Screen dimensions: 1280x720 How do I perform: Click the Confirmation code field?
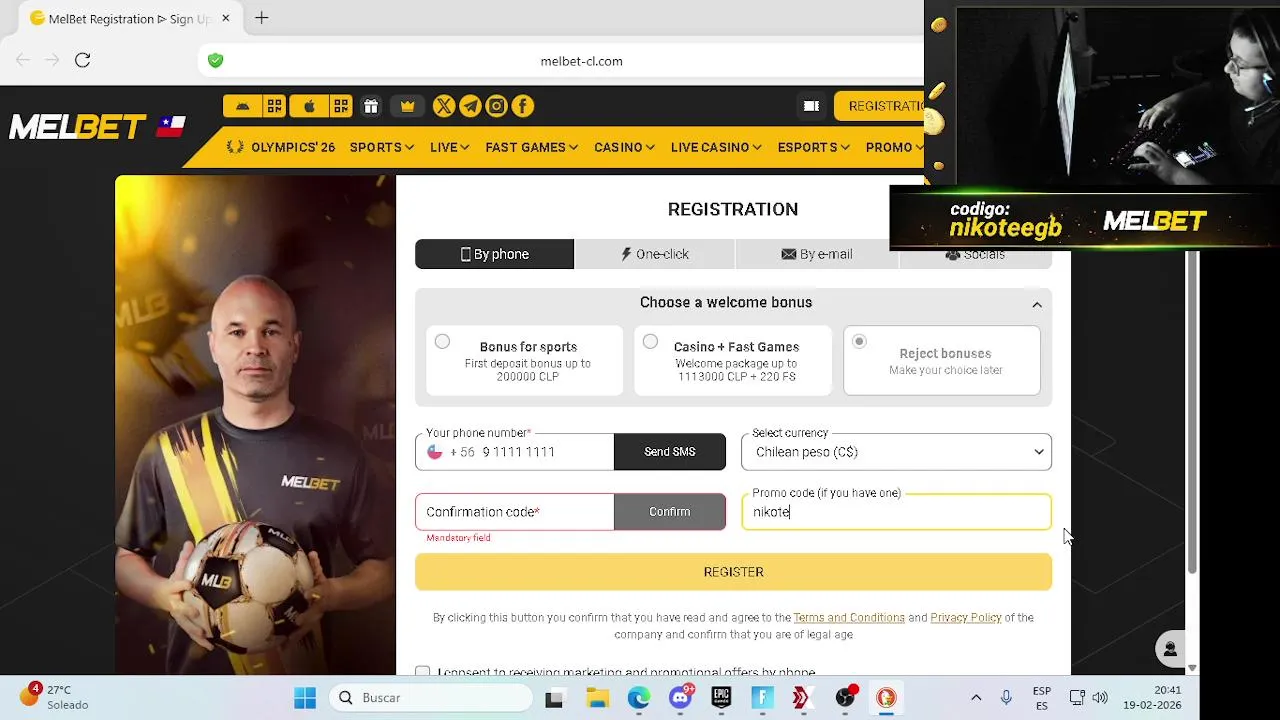click(515, 512)
